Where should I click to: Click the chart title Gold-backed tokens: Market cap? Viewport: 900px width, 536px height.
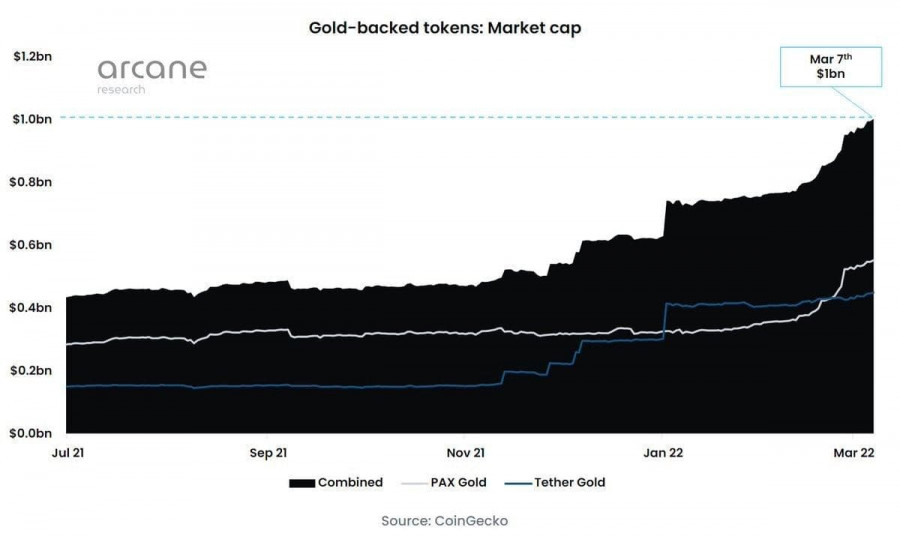[445, 28]
